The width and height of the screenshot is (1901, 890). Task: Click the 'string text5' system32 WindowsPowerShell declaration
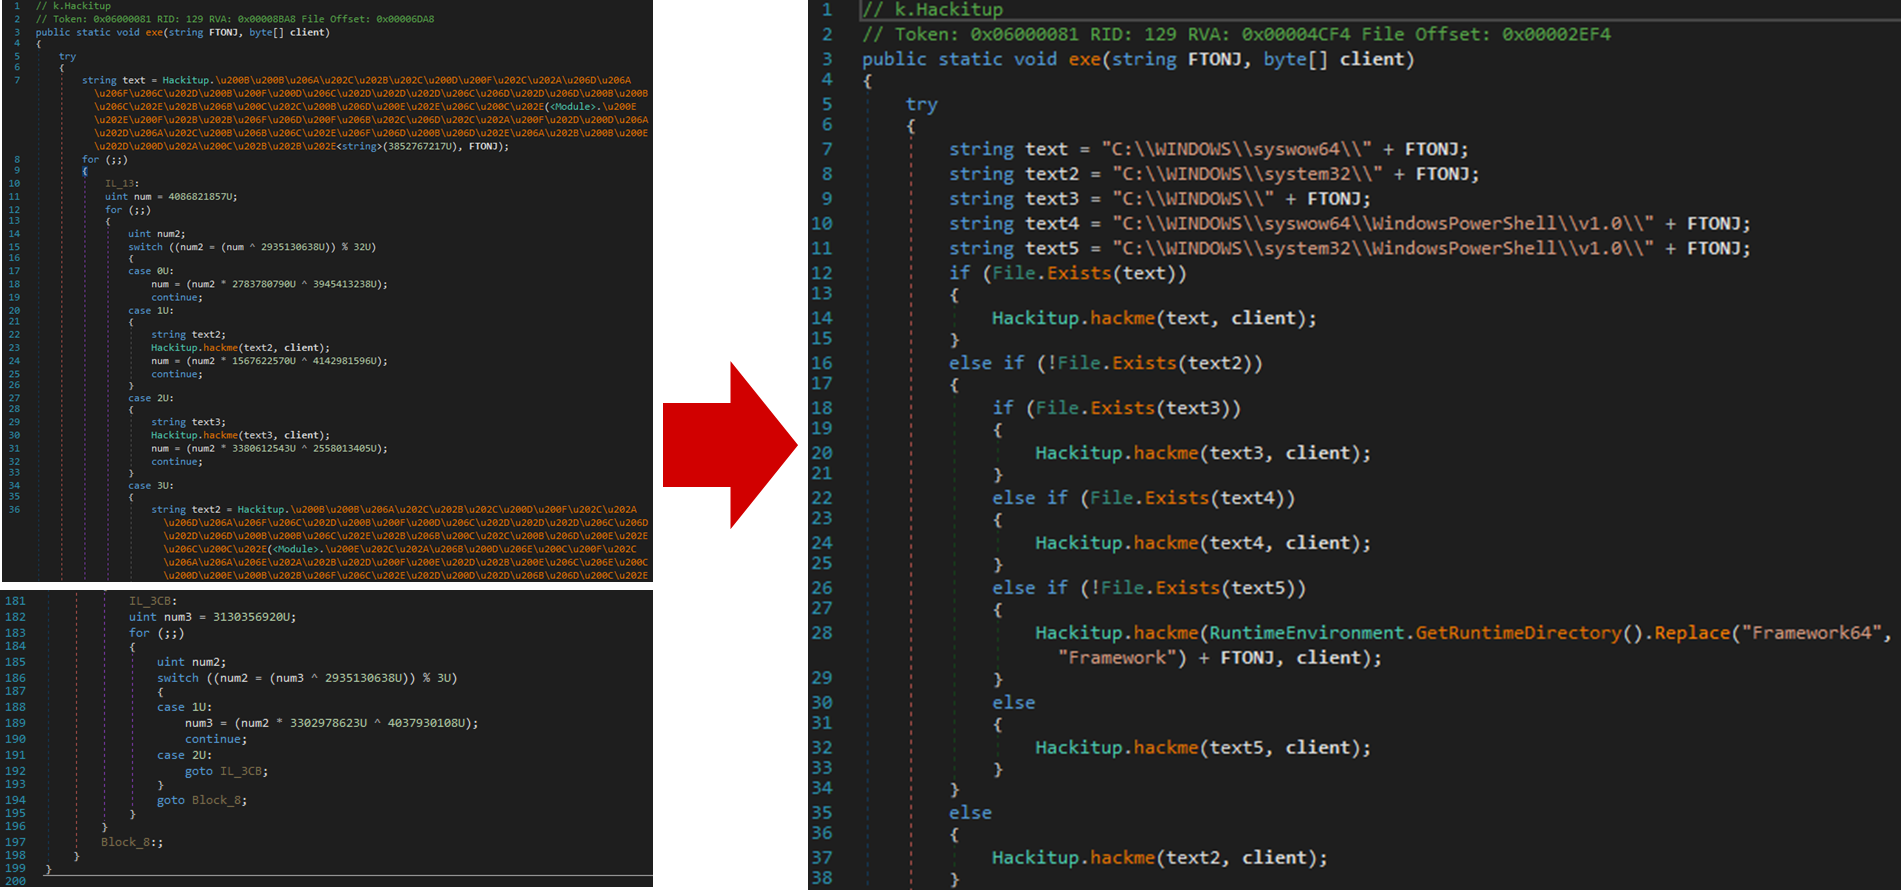1350,249
